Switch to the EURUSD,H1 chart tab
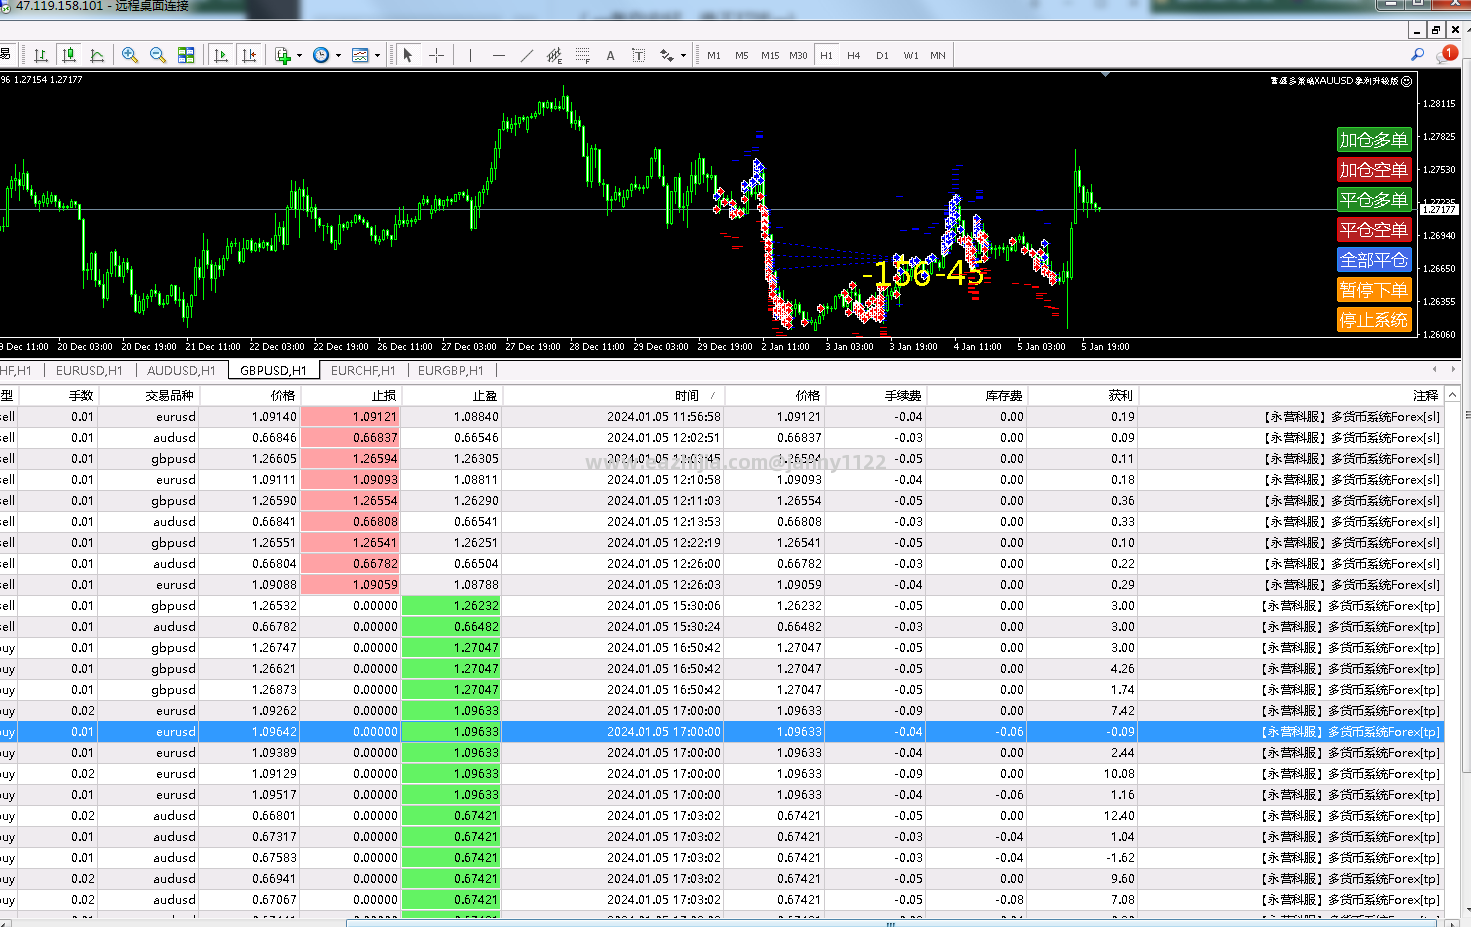Image resolution: width=1471 pixels, height=927 pixels. (89, 371)
